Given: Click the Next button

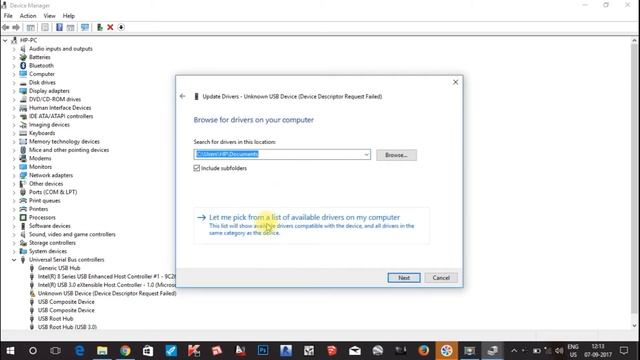Looking at the screenshot, I should point(404,278).
